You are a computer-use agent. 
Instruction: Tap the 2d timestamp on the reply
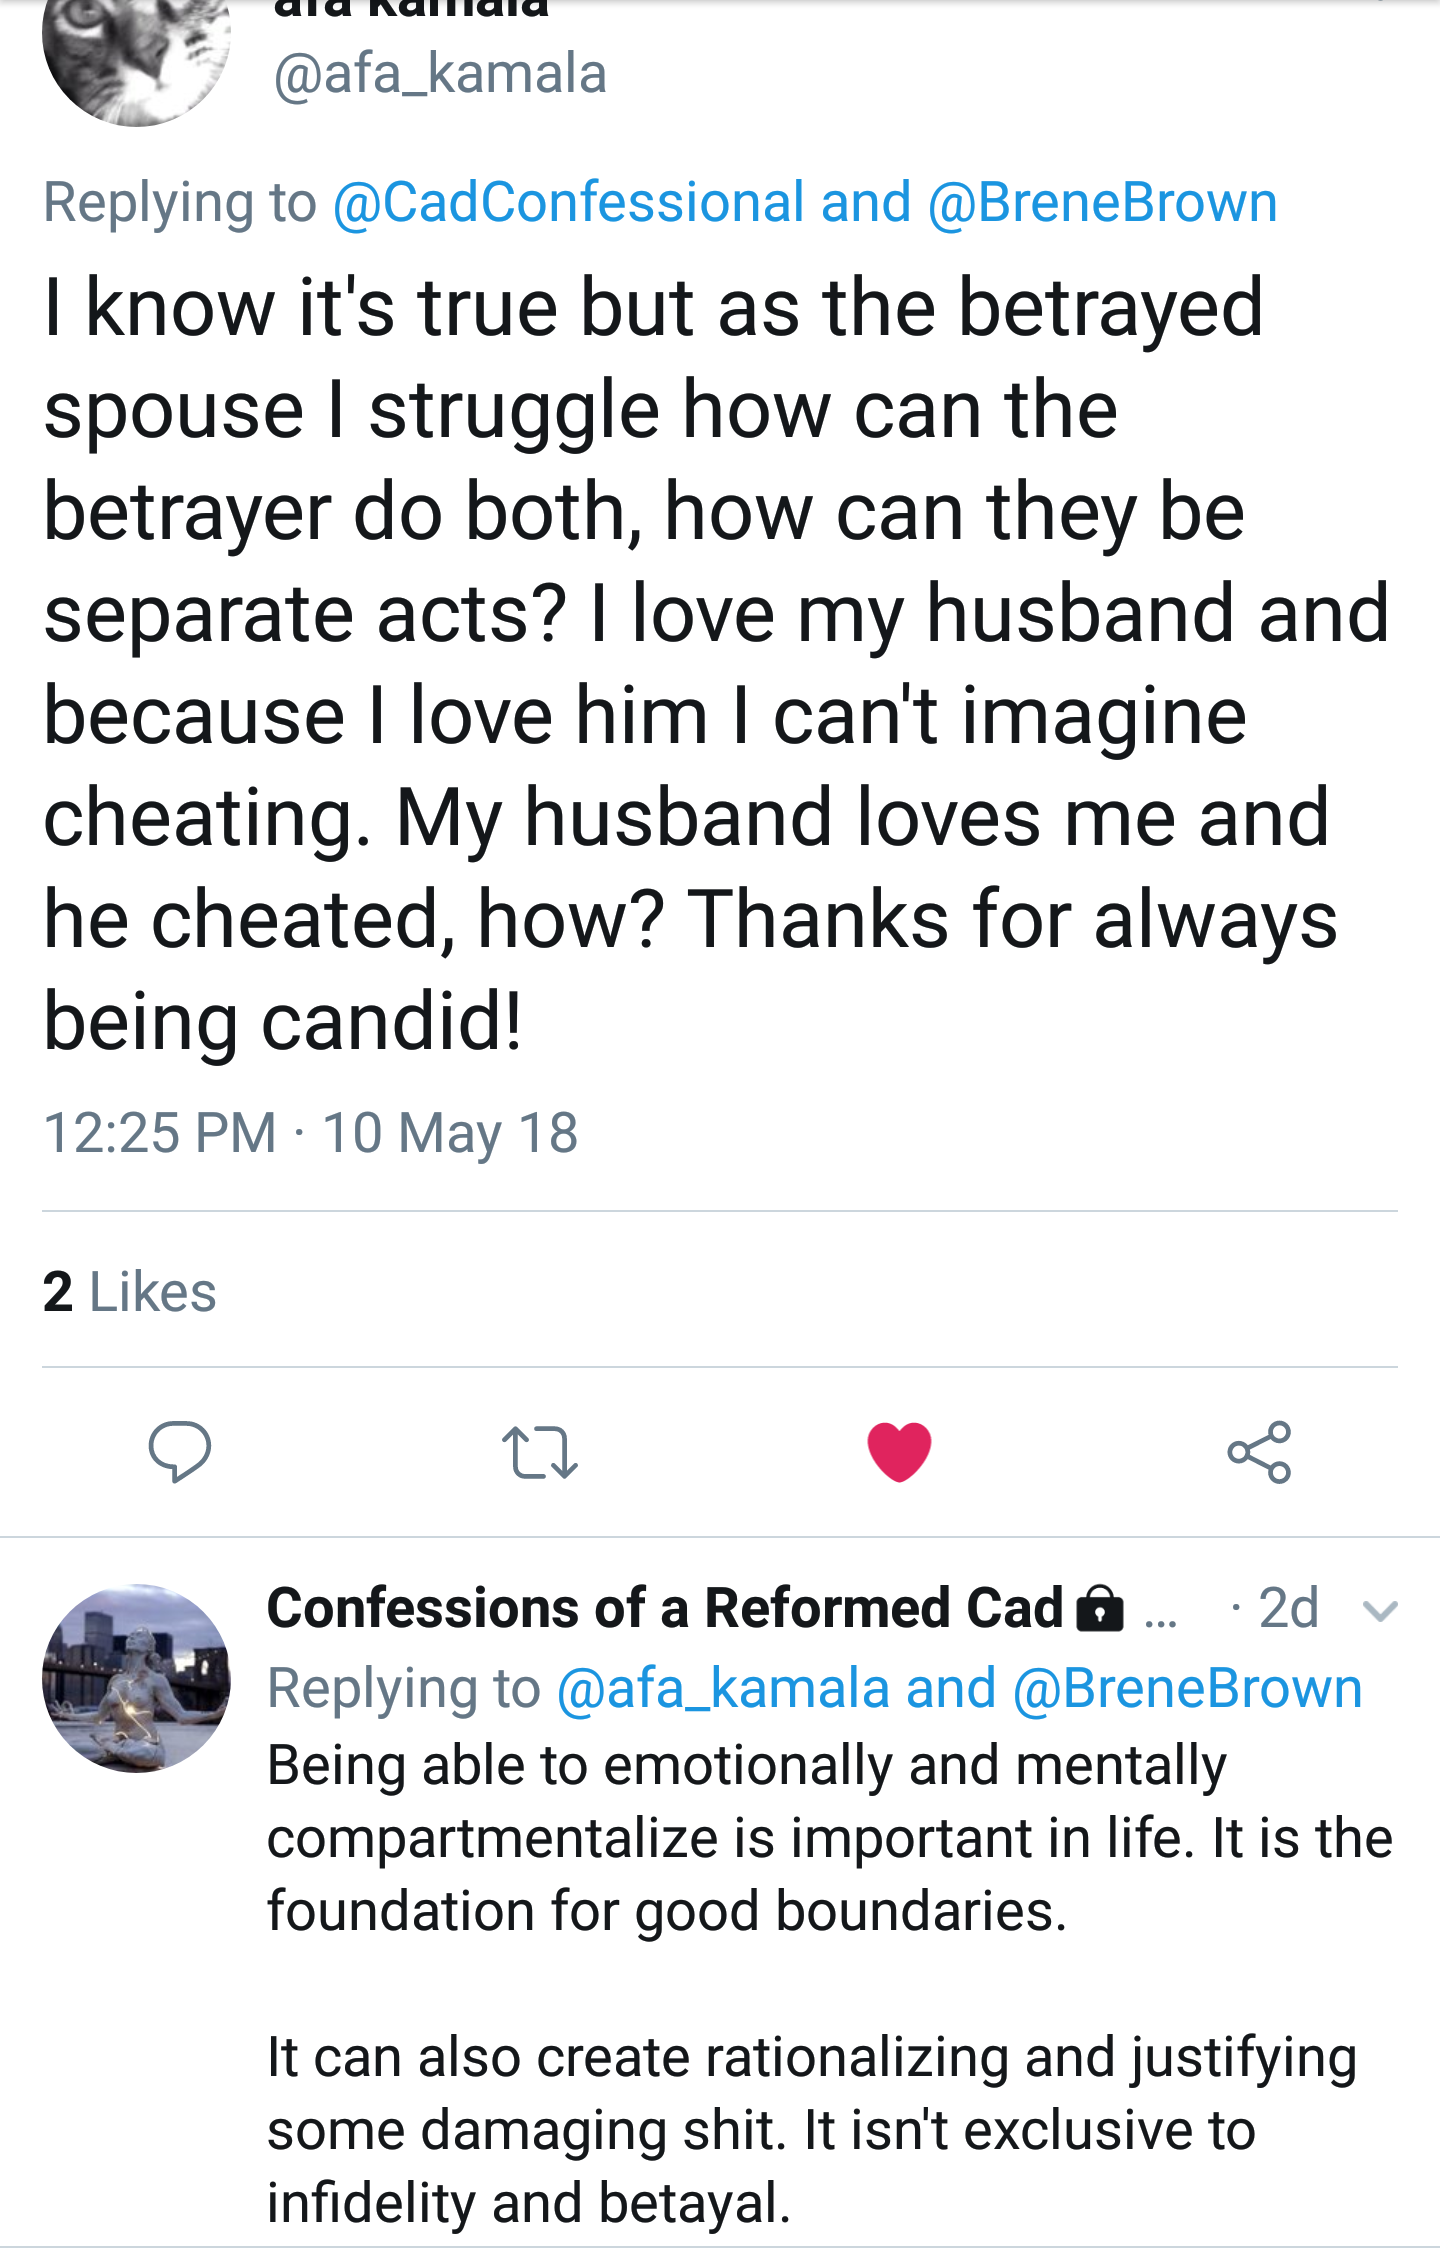pos(1288,1609)
